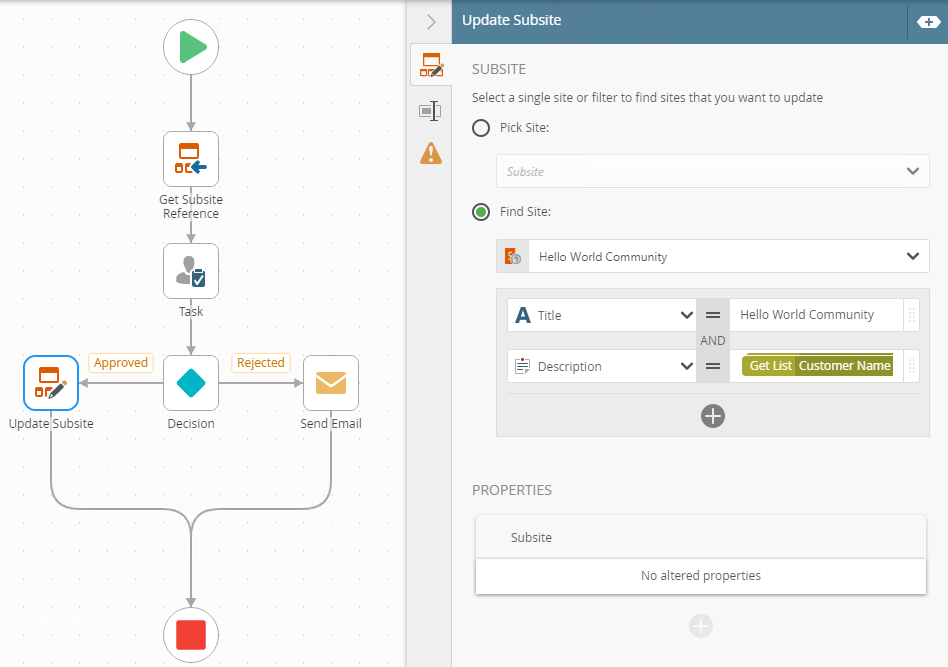Click the SUBSITE section heading
This screenshot has width=948, height=667.
tap(499, 69)
